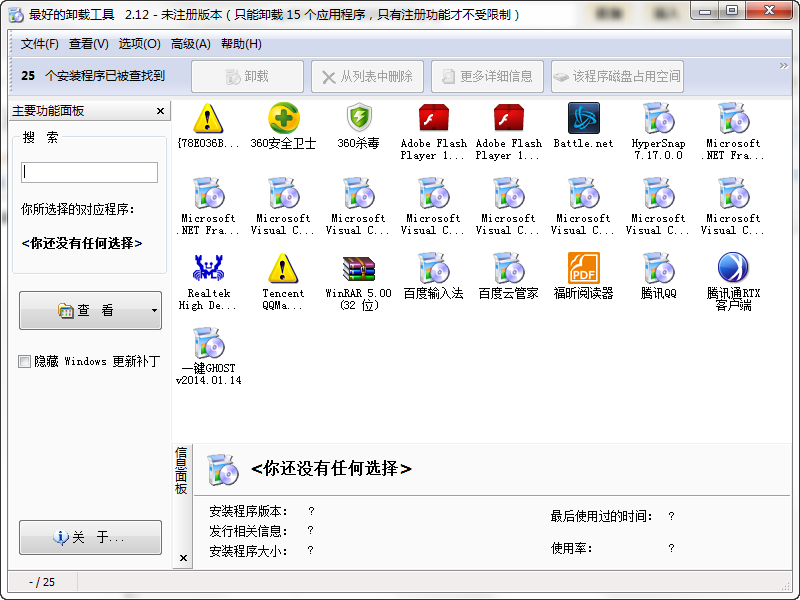Select the 360安全卫士 program icon

[284, 118]
